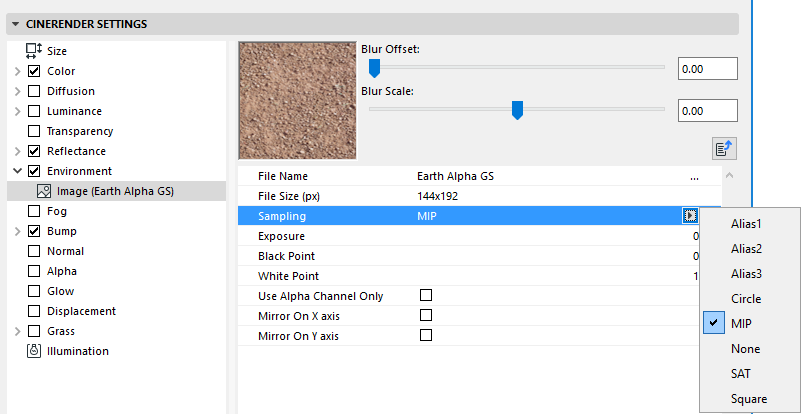Viewport: 802px width, 414px height.
Task: Click the File Name browse ellipsis
Action: click(x=694, y=176)
